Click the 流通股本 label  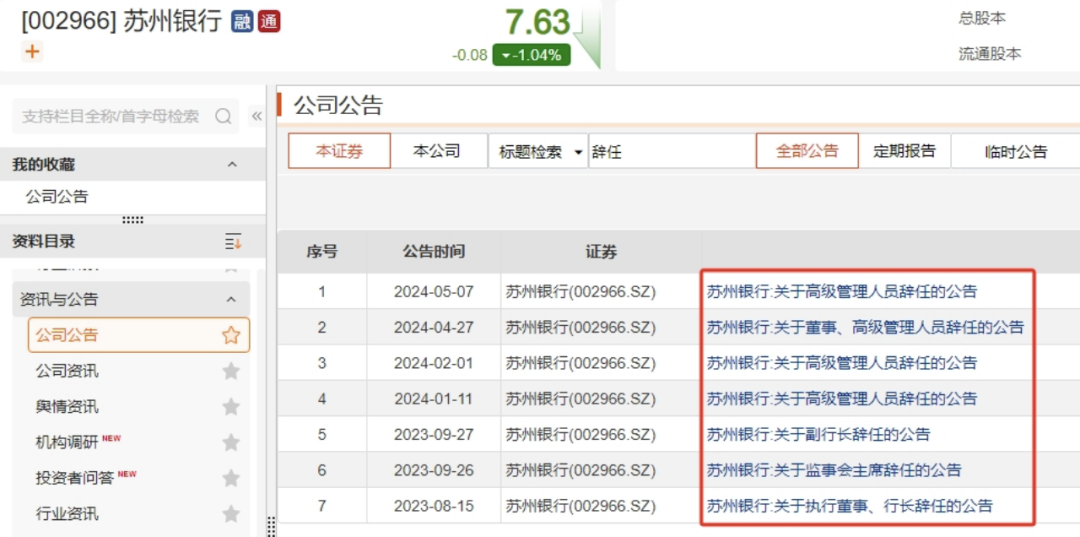coord(990,54)
